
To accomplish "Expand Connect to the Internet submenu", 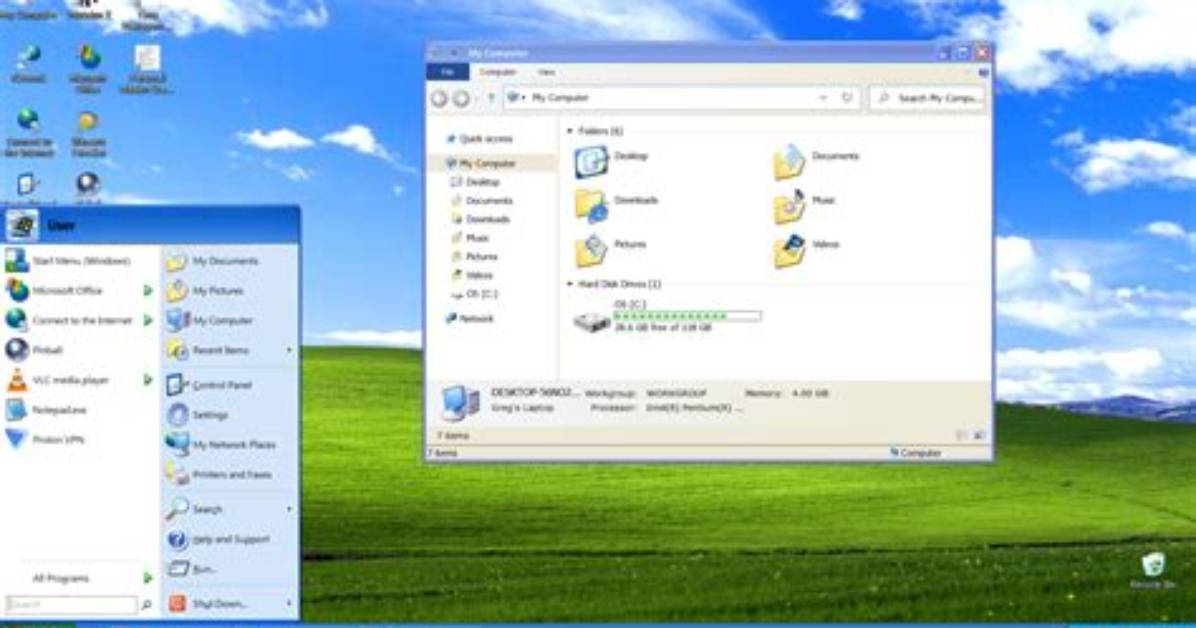I will (148, 320).
